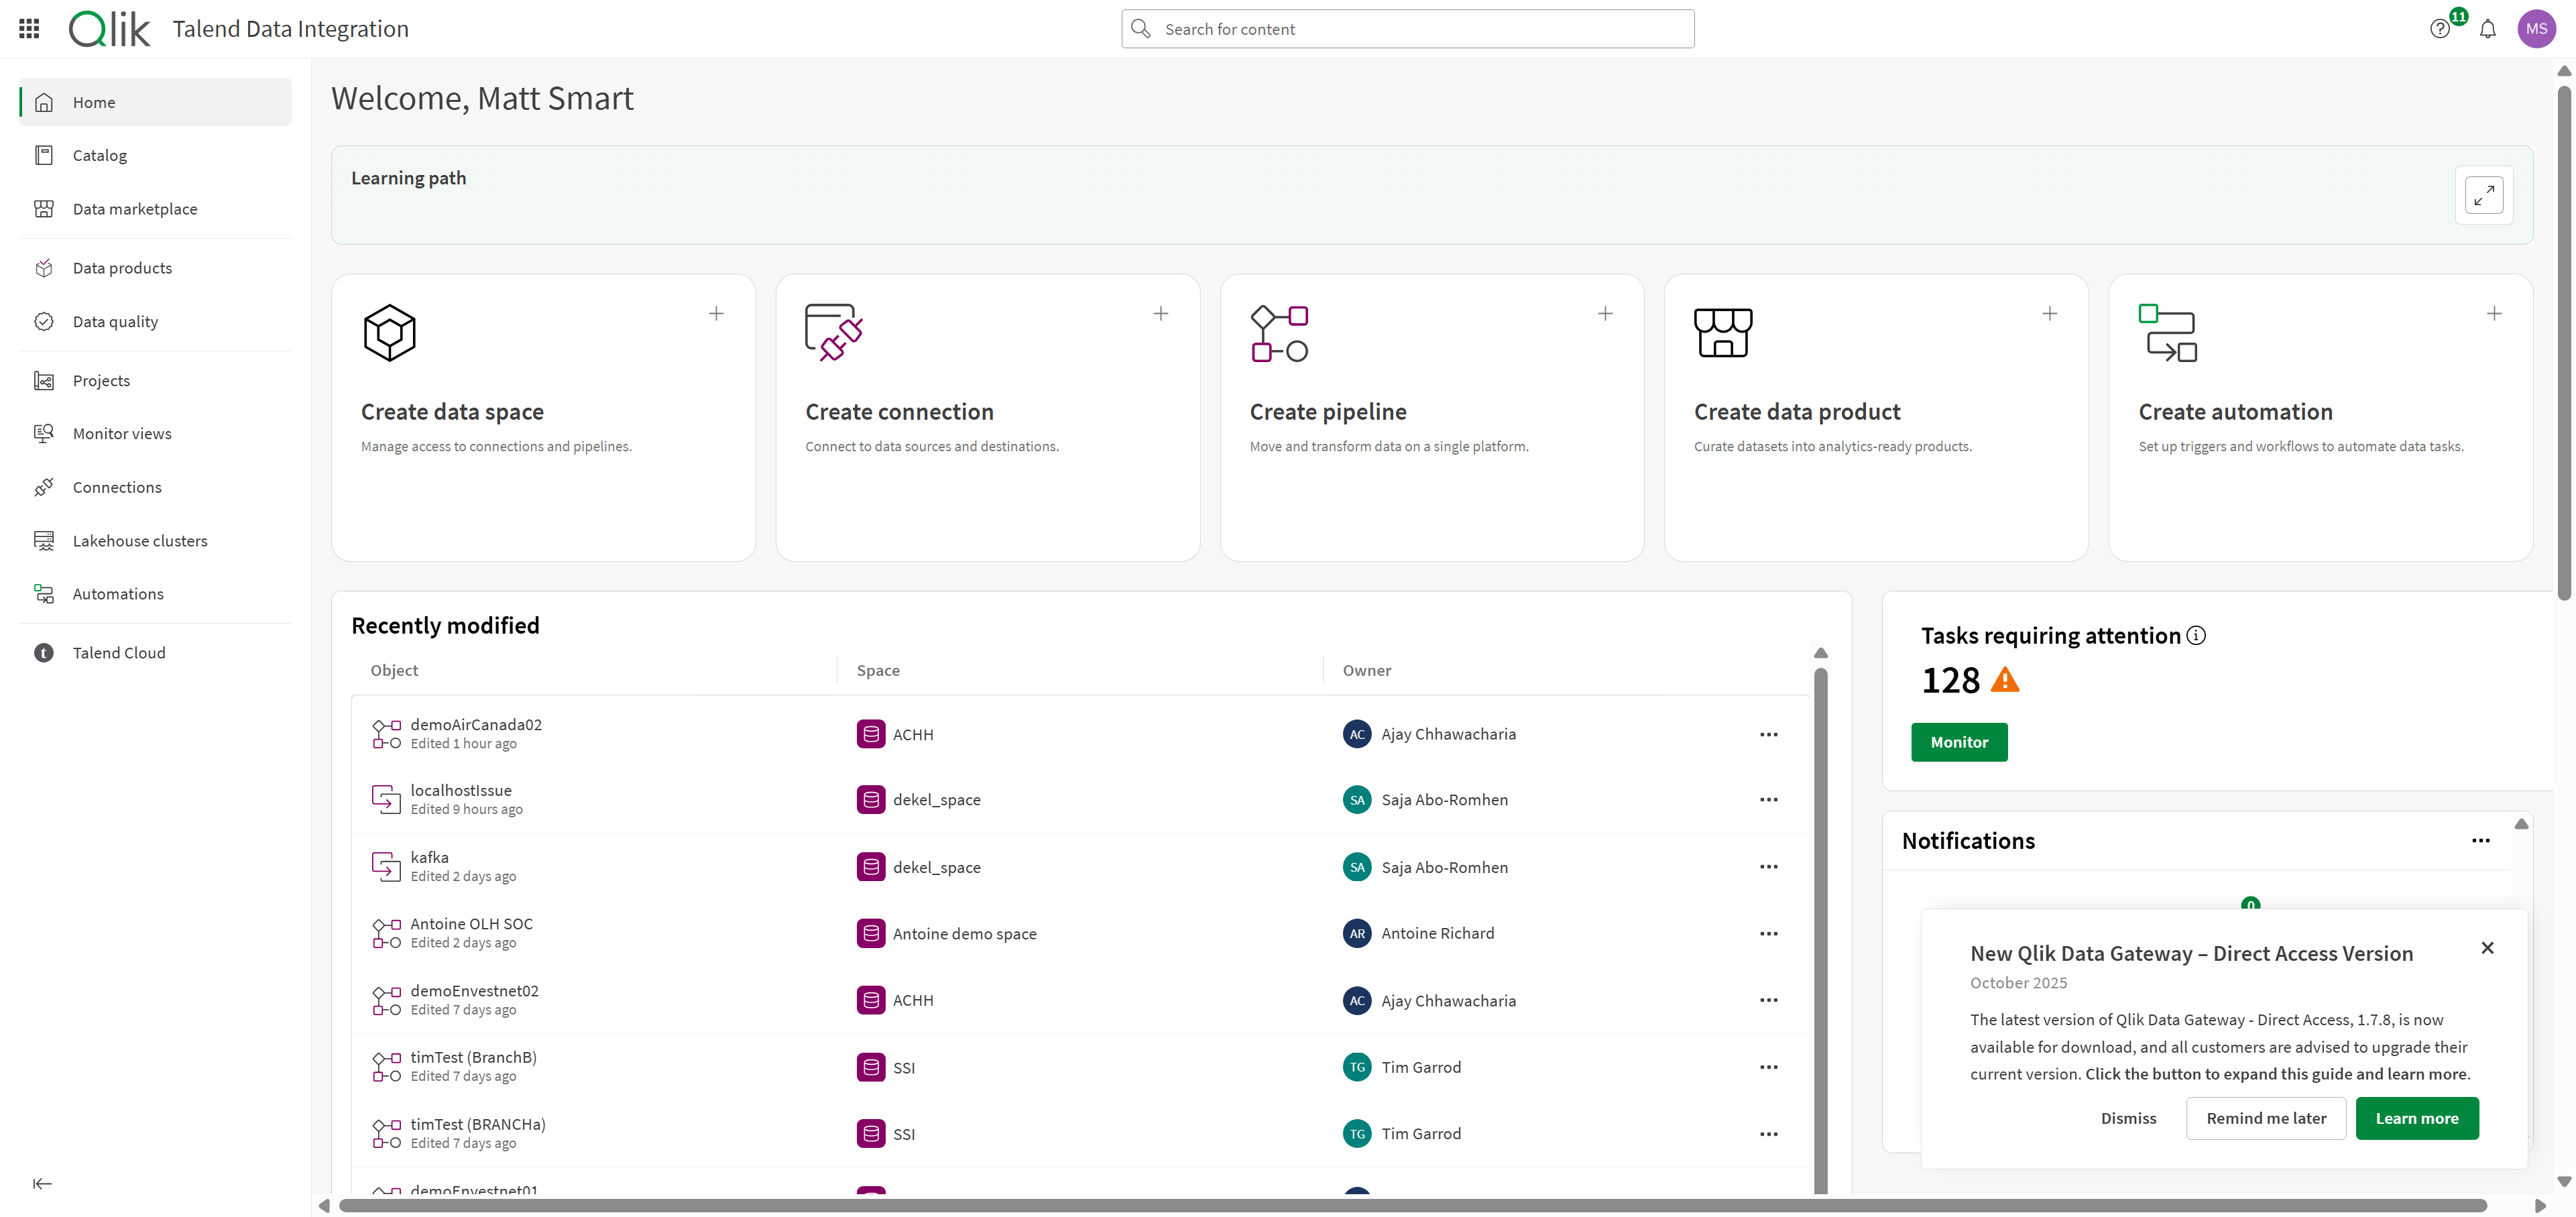Close the Qlik Data Gateway notification
This screenshot has width=2576, height=1217.
click(x=2487, y=948)
